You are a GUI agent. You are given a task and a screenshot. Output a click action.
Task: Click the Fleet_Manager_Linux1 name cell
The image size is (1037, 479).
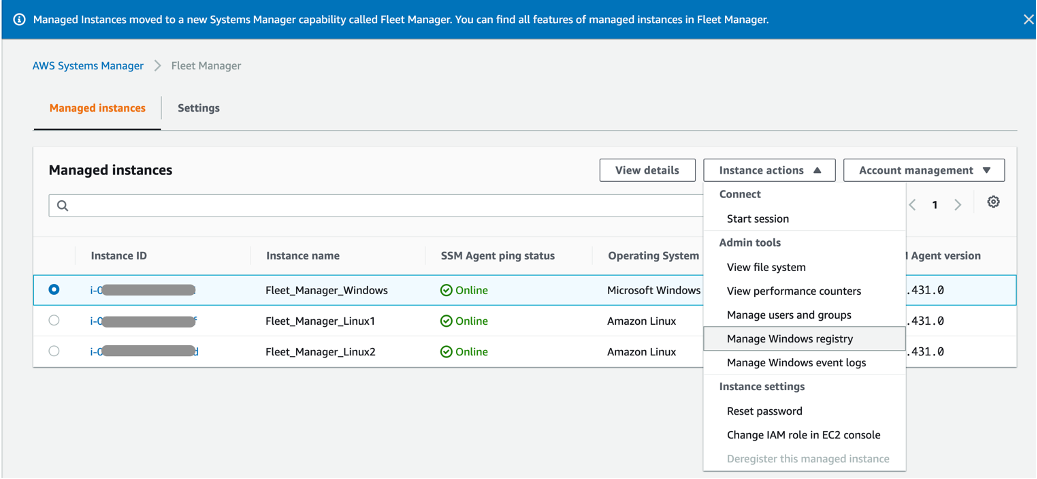[x=320, y=321]
